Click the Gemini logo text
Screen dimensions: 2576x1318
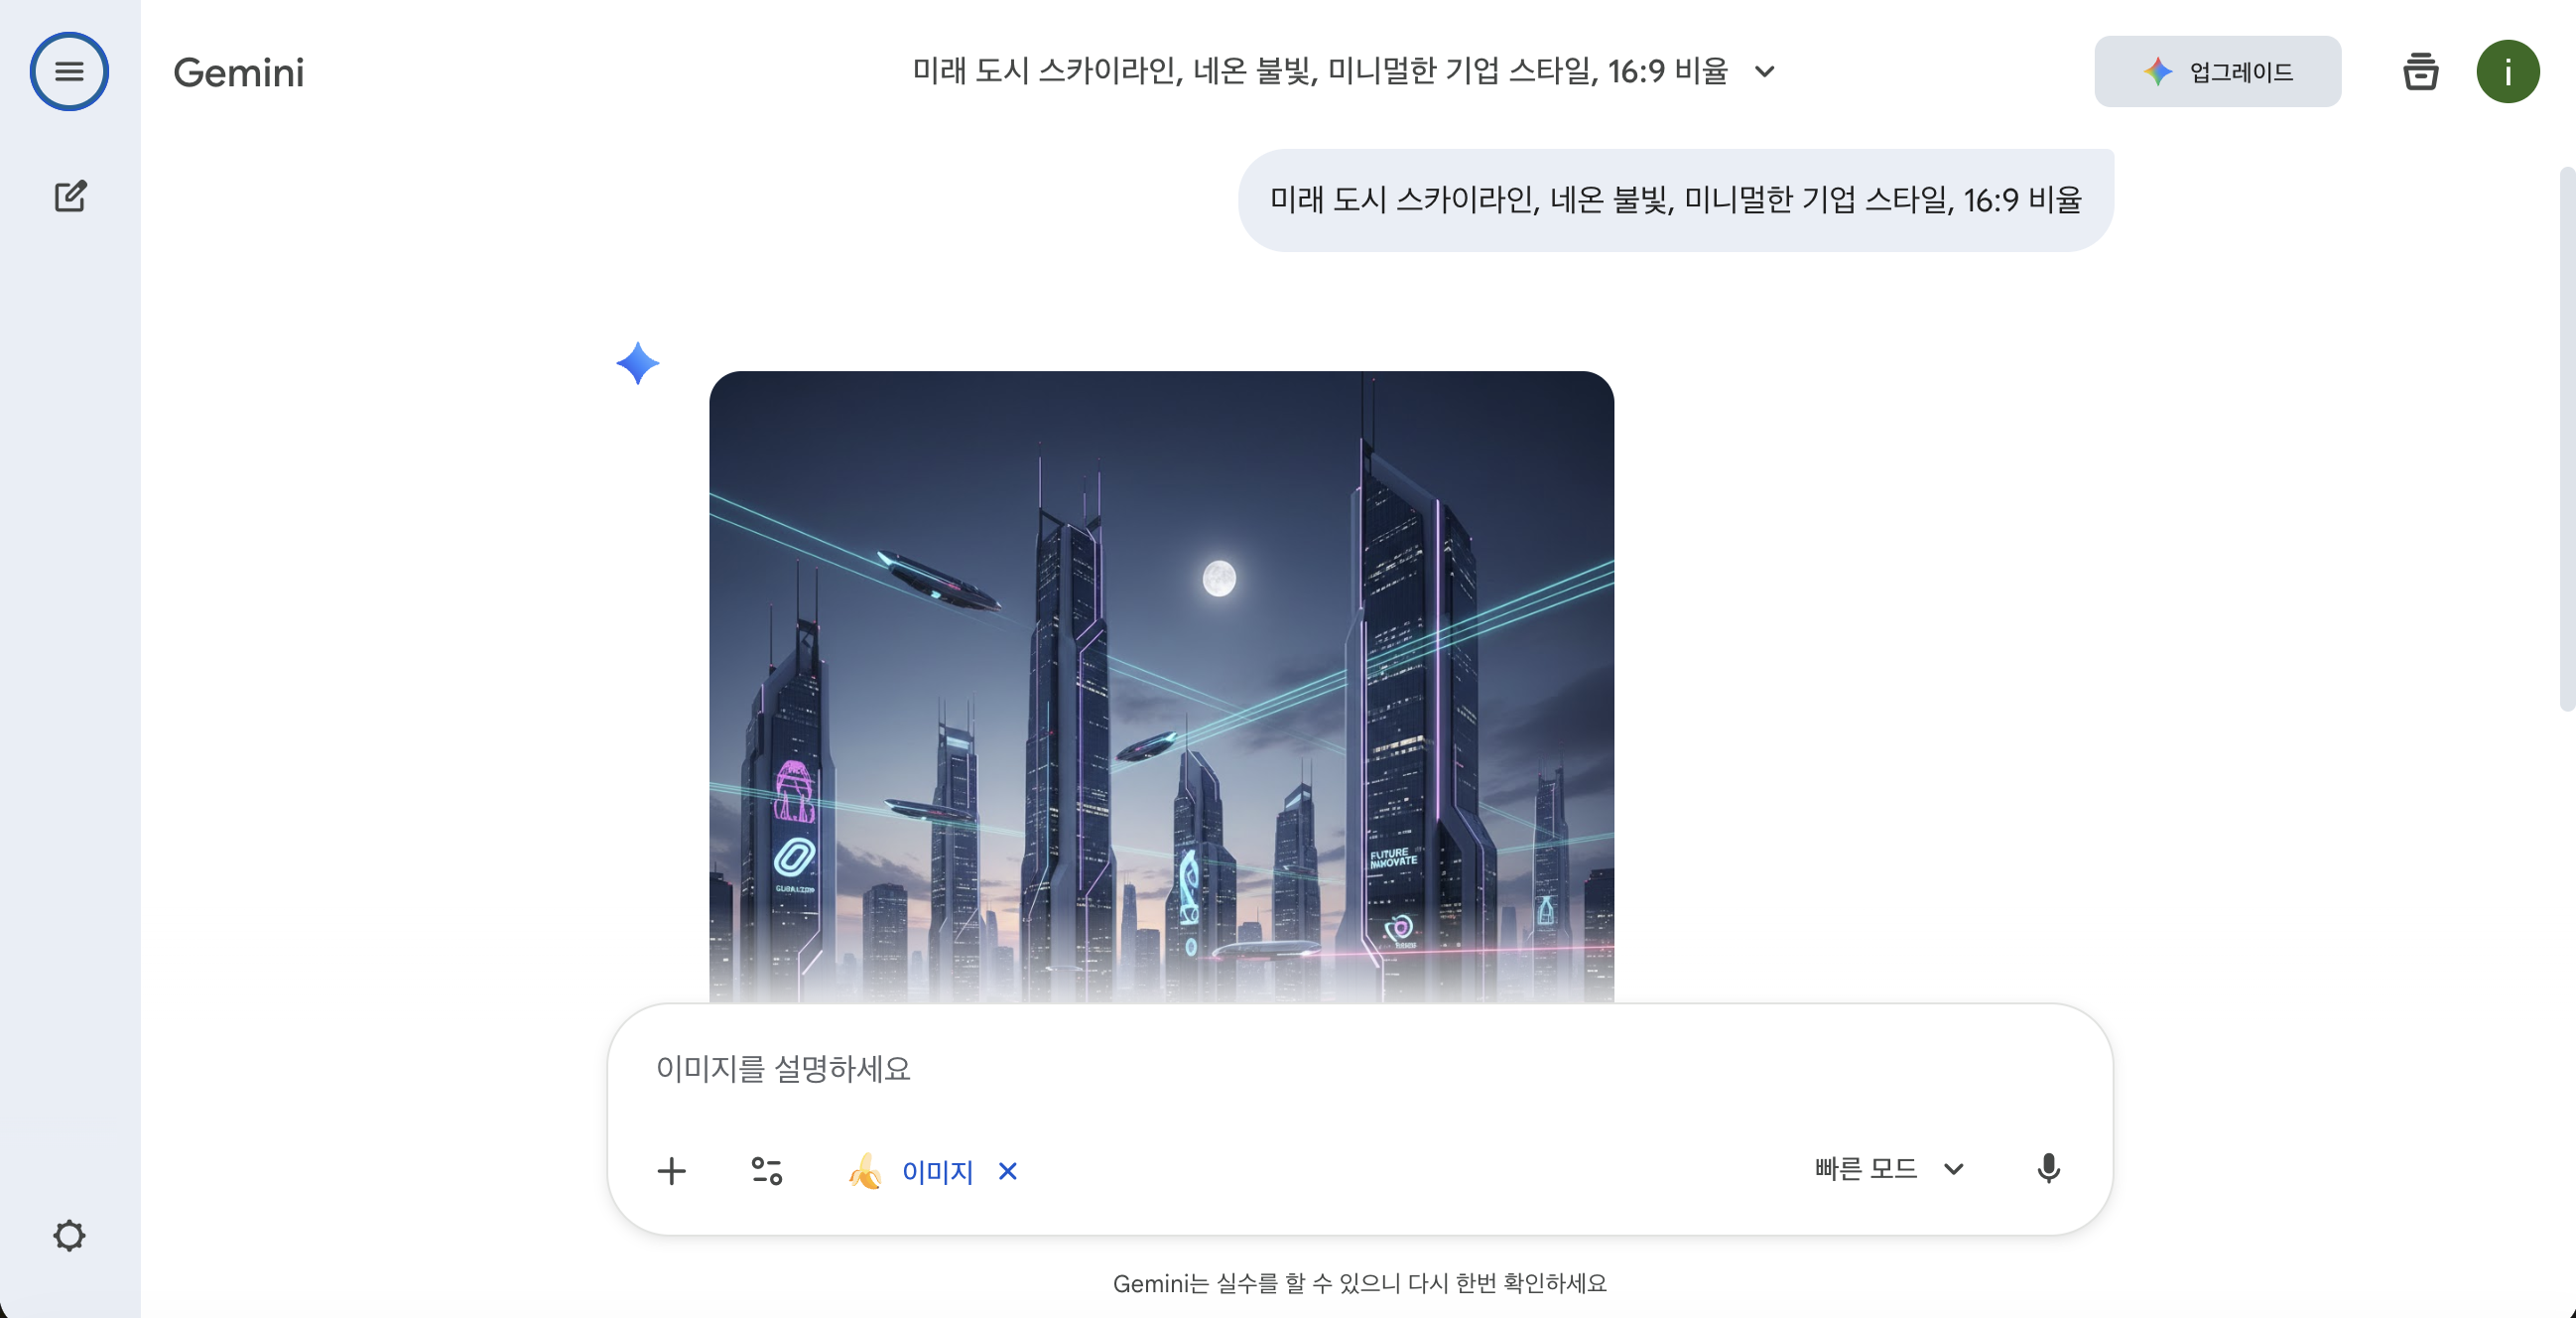point(238,72)
